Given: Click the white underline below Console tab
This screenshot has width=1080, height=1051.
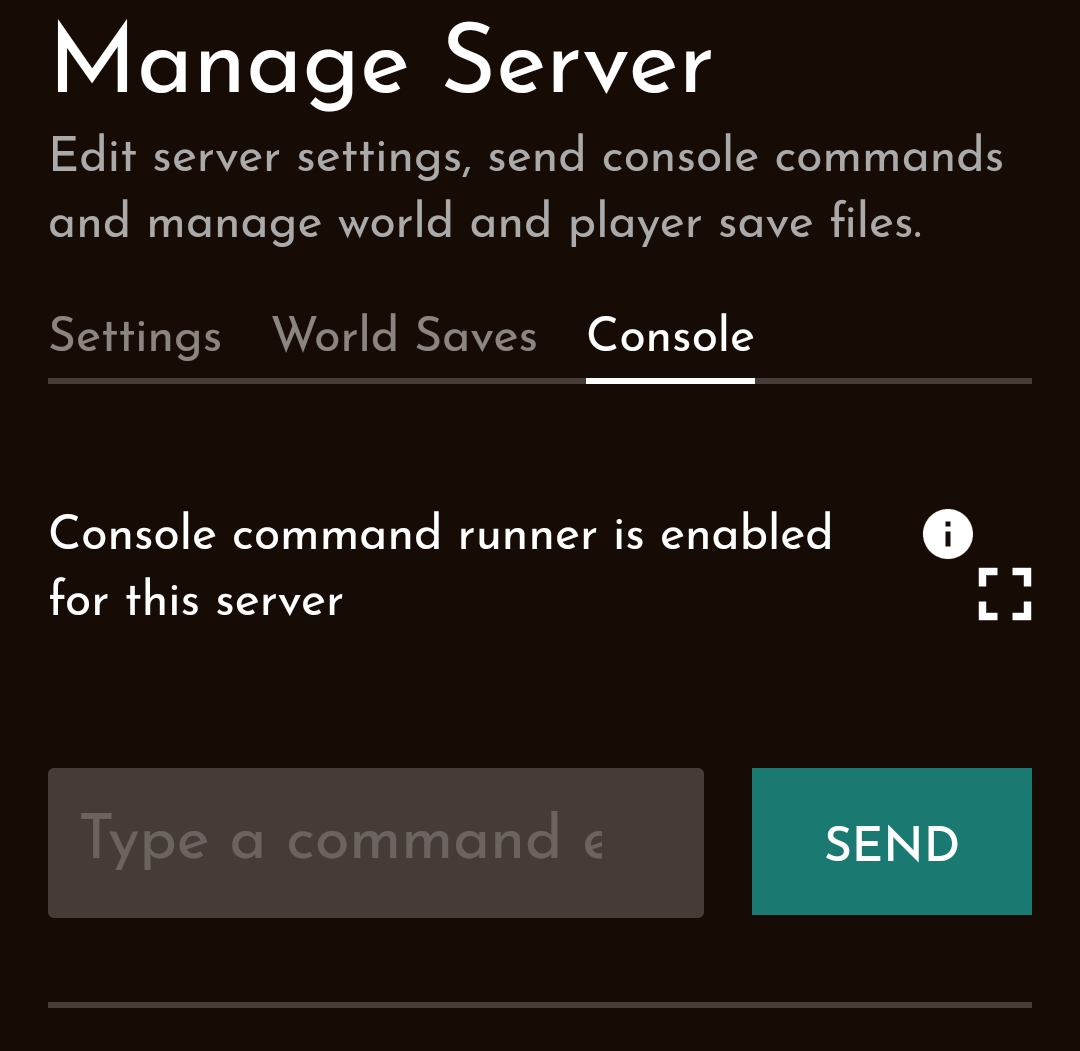Looking at the screenshot, I should [670, 380].
